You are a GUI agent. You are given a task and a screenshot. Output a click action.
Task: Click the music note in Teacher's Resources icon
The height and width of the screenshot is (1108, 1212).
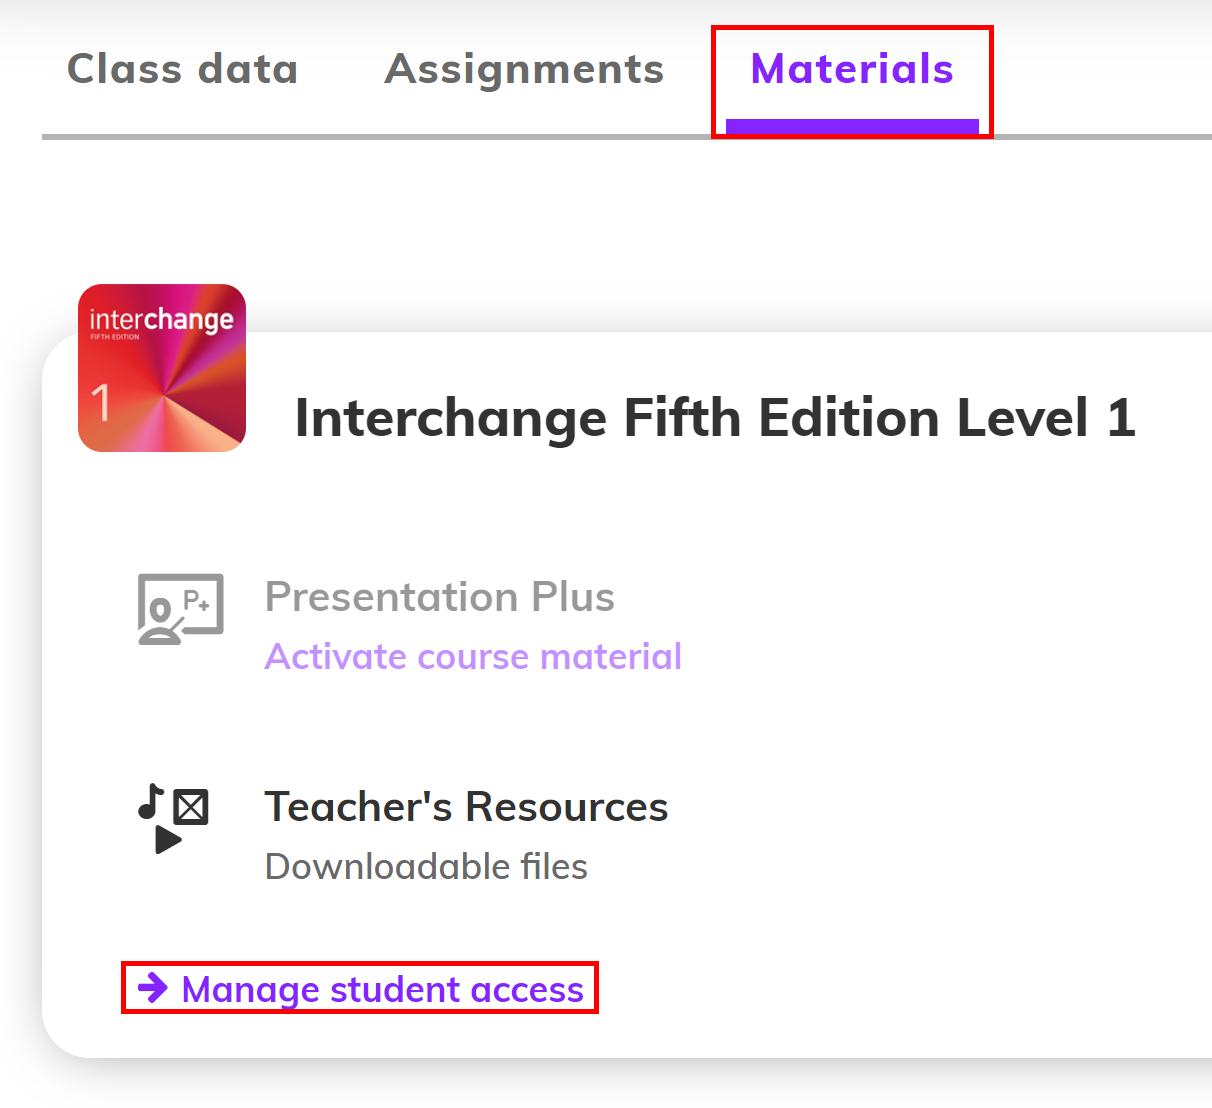coord(151,801)
